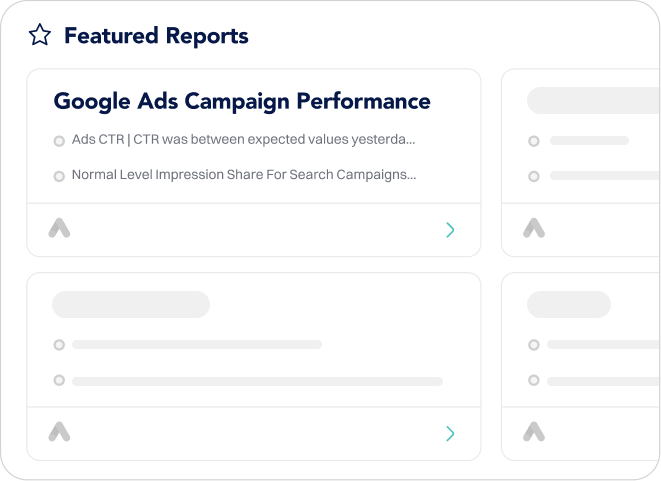Open Campaign Performance report via teal chevron
This screenshot has width=661, height=481.
click(x=450, y=230)
